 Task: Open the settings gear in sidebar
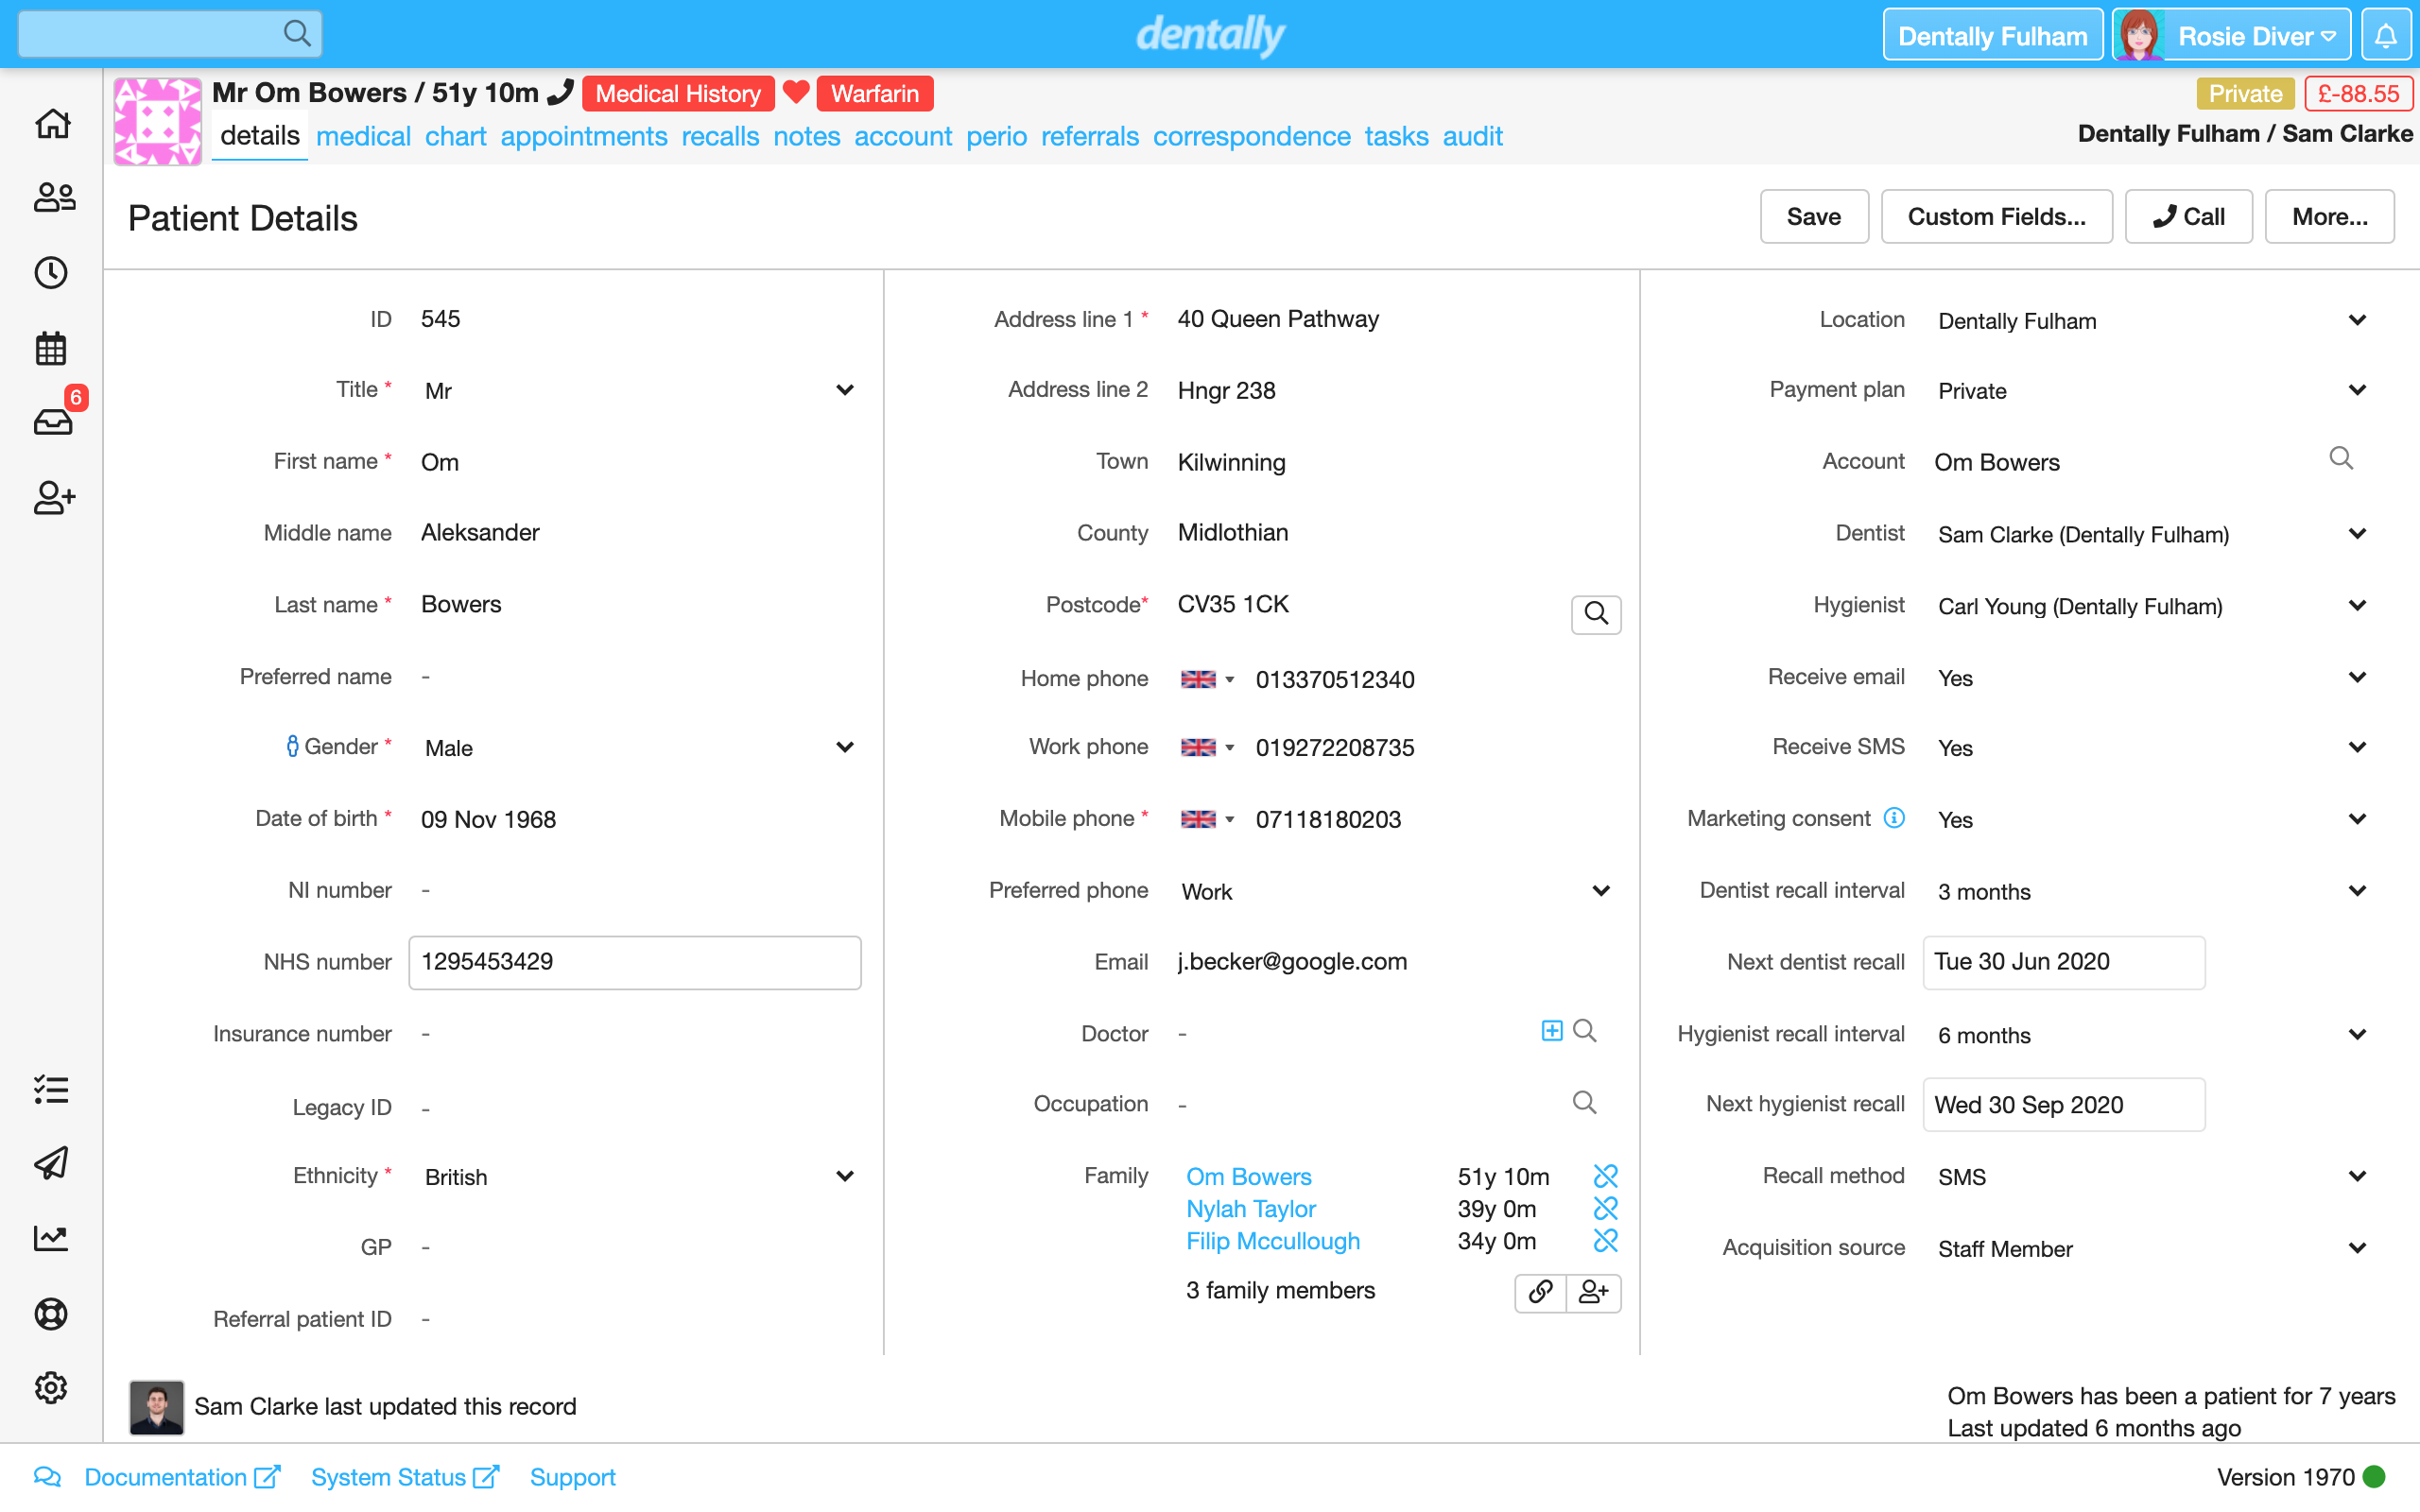[x=52, y=1387]
